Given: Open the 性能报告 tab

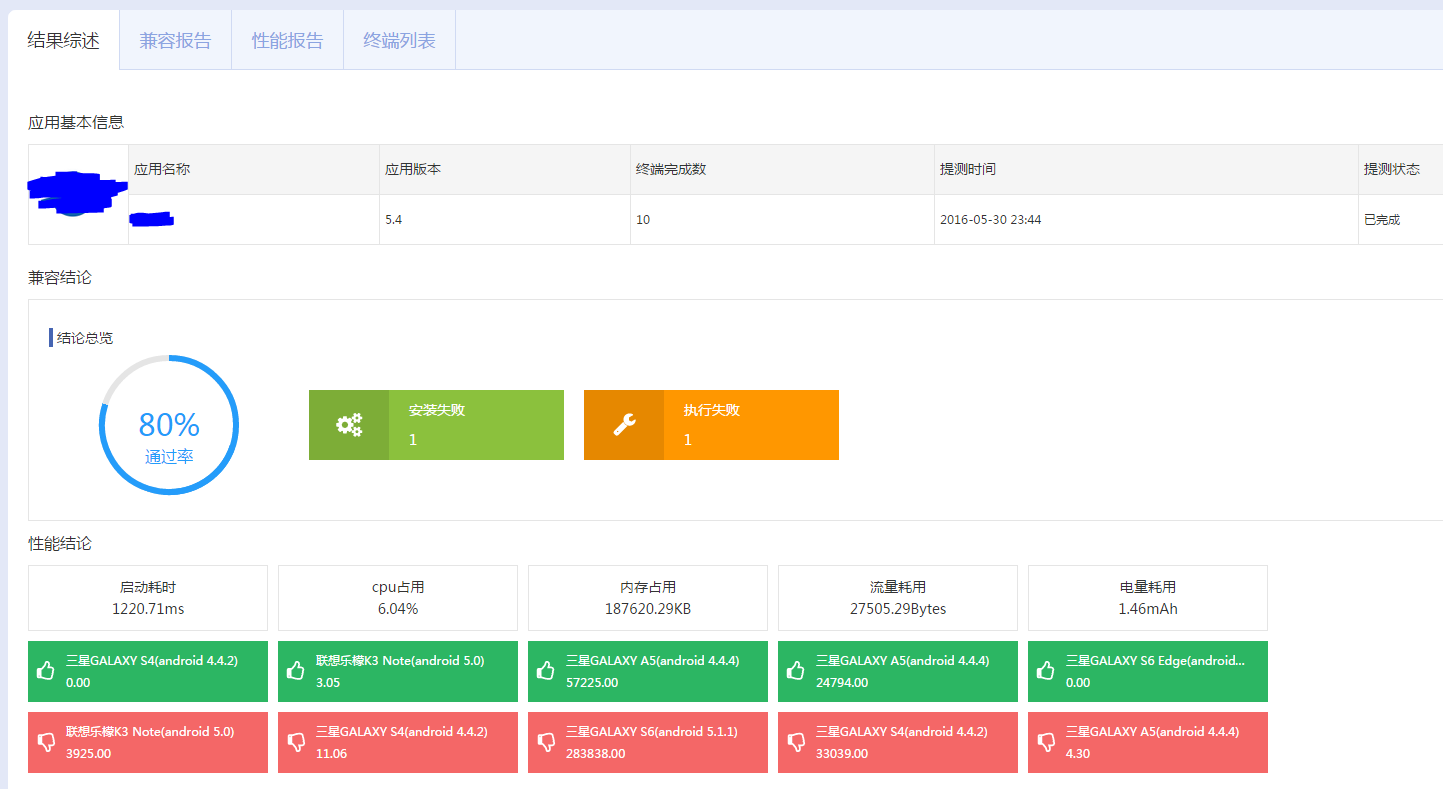Looking at the screenshot, I should tap(287, 41).
